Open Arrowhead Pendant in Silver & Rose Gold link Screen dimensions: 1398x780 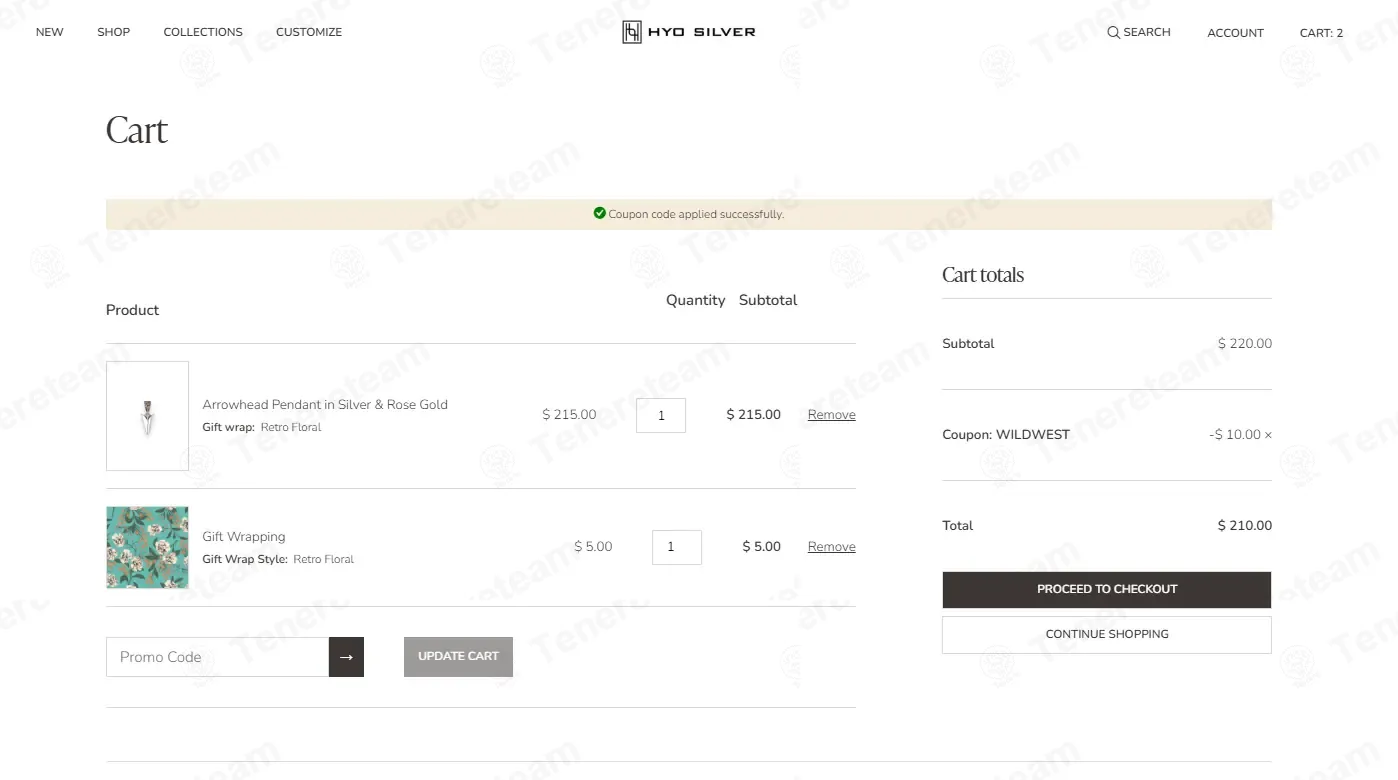(x=325, y=405)
